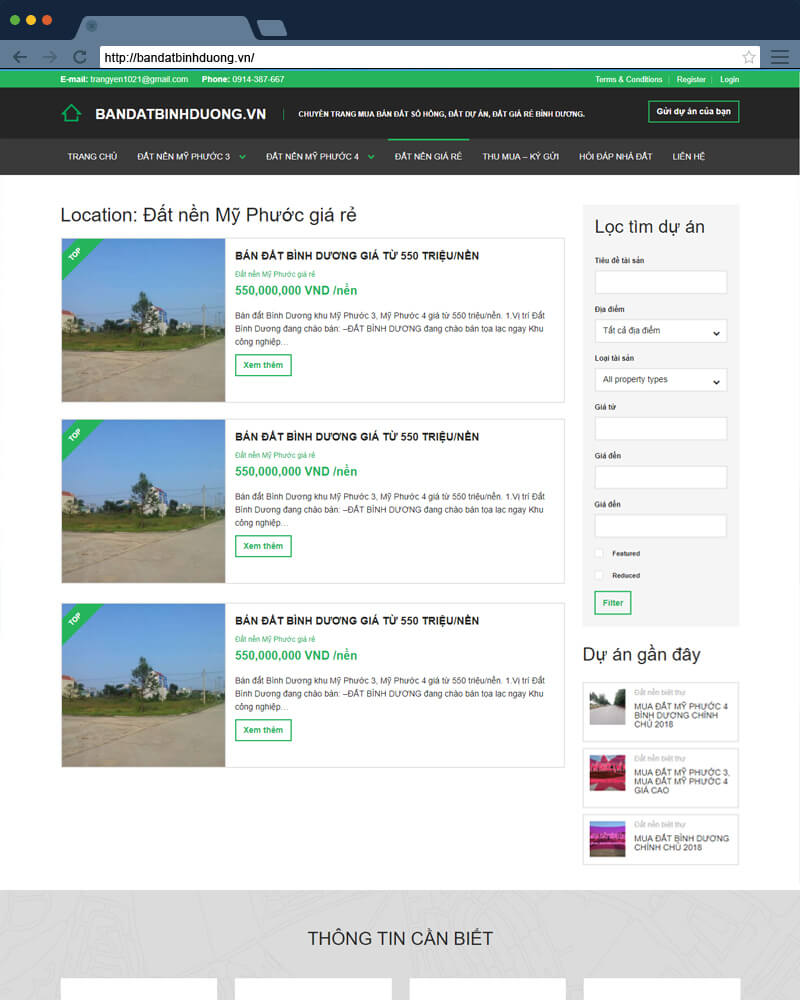The height and width of the screenshot is (1000, 800).
Task: Tick the Reduced checkbox
Action: coord(599,575)
